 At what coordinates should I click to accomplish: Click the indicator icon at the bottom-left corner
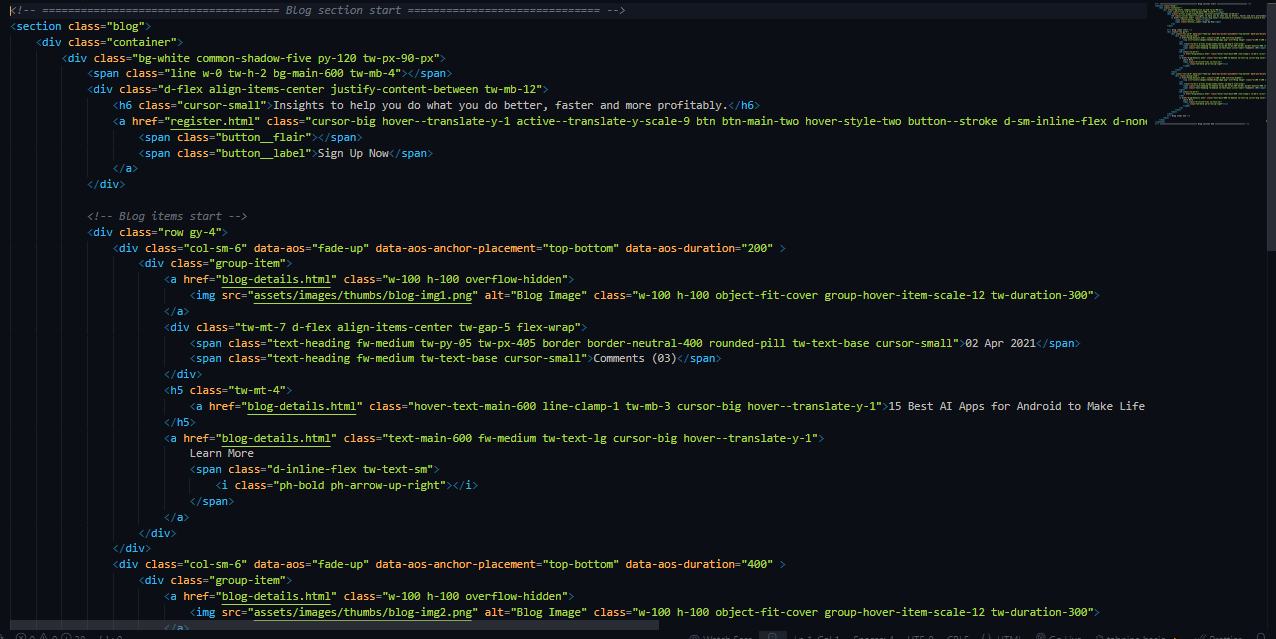click(5, 636)
